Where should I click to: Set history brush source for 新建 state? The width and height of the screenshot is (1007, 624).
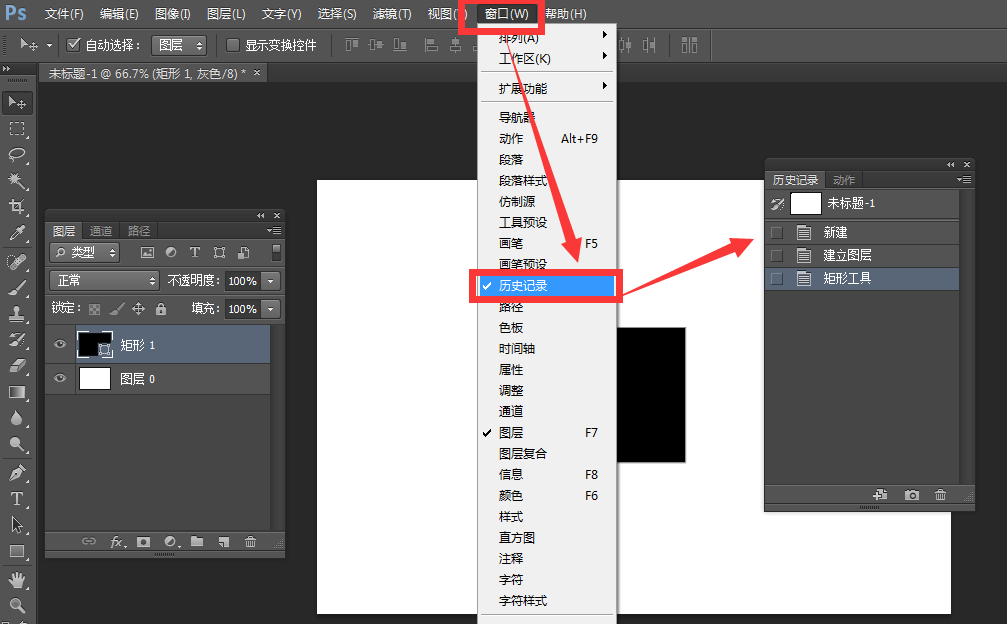click(776, 232)
